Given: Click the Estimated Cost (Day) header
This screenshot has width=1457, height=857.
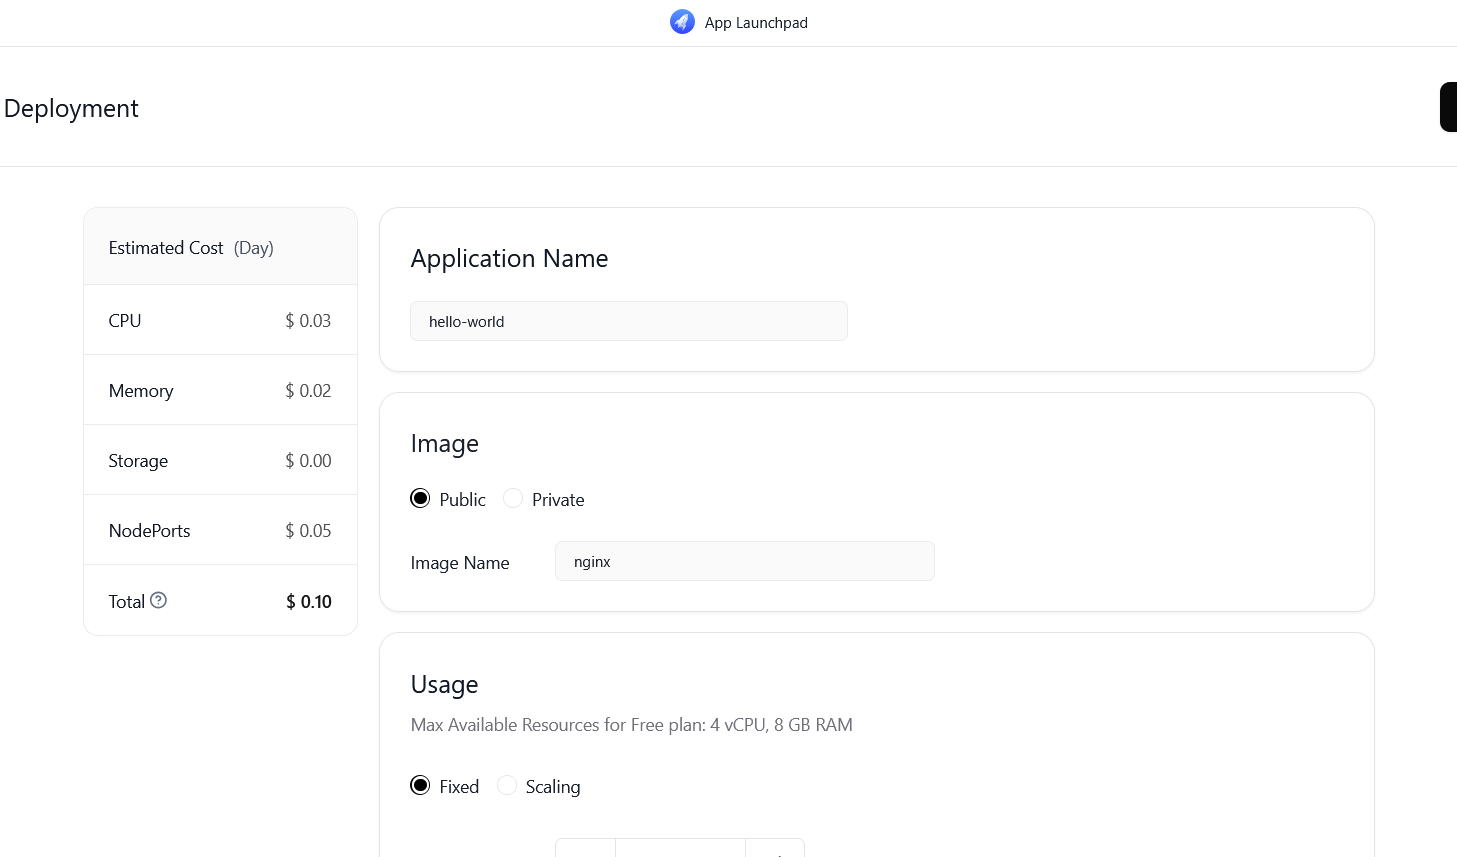Looking at the screenshot, I should point(191,248).
